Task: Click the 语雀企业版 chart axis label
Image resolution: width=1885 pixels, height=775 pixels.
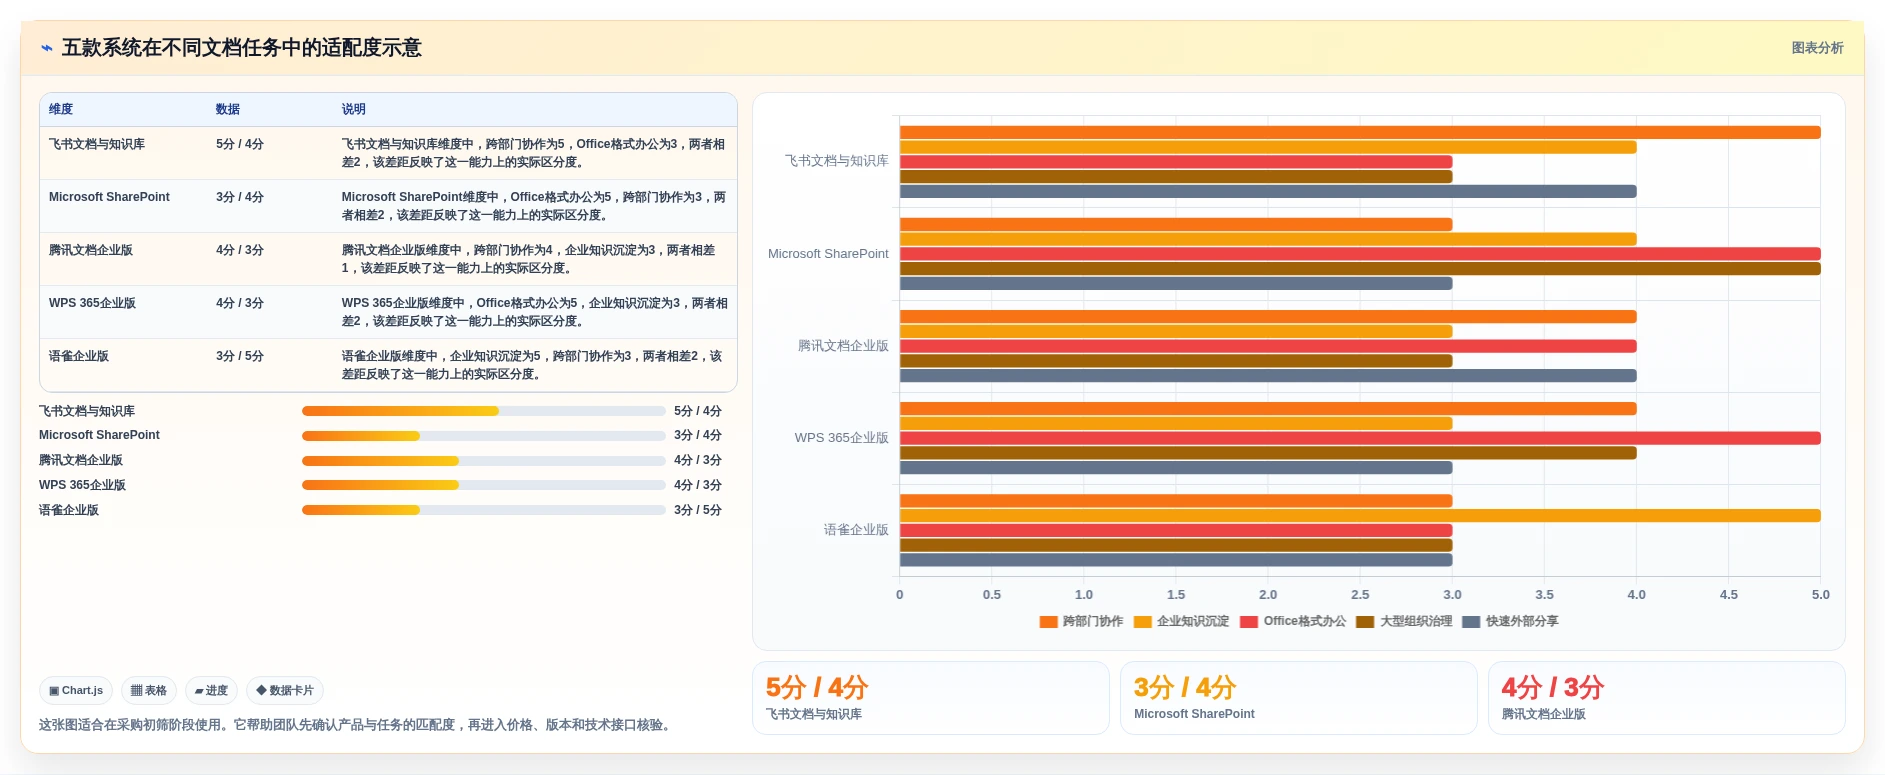Action: (856, 530)
